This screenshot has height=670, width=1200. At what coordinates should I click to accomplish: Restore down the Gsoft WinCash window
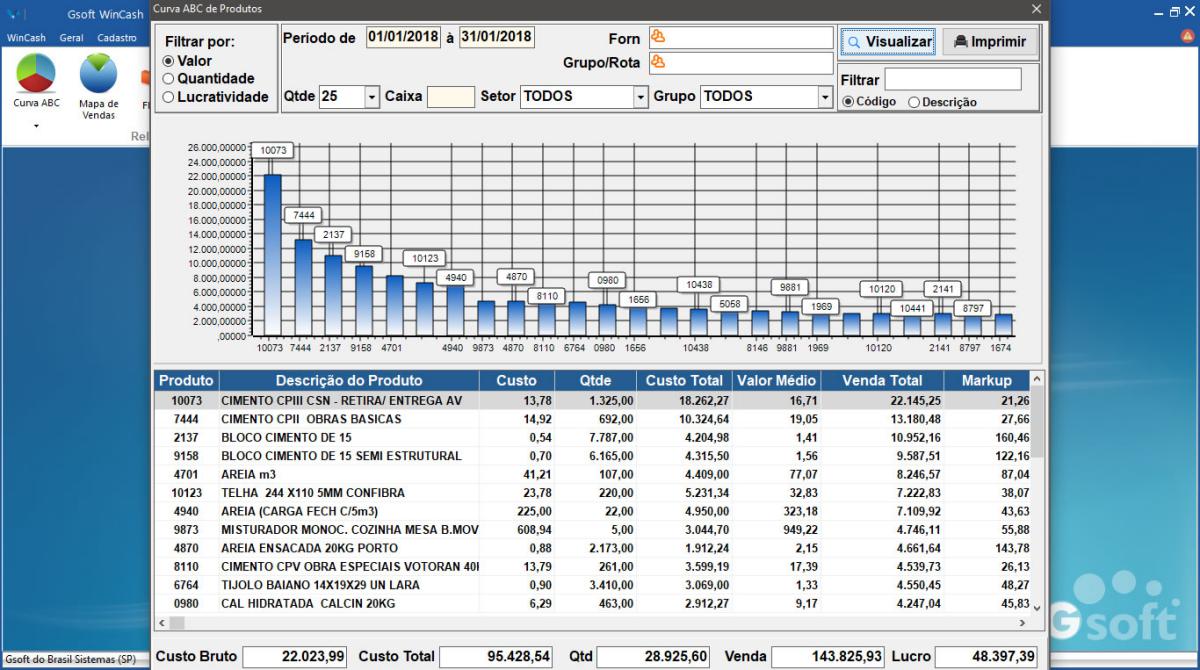click(x=1175, y=12)
